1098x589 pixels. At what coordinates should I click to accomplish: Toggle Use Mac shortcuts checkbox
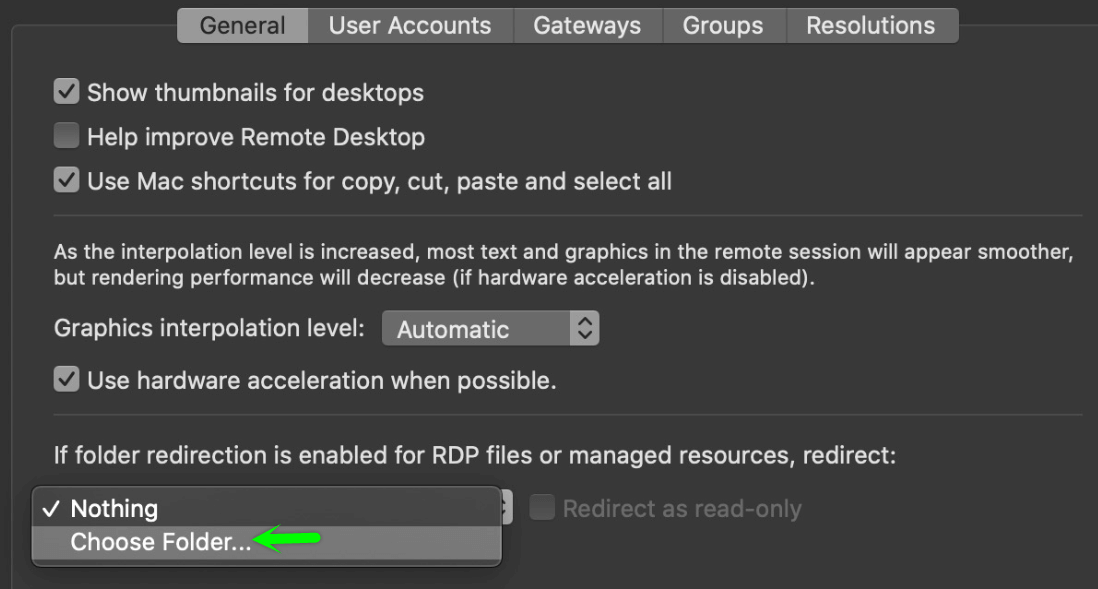67,180
